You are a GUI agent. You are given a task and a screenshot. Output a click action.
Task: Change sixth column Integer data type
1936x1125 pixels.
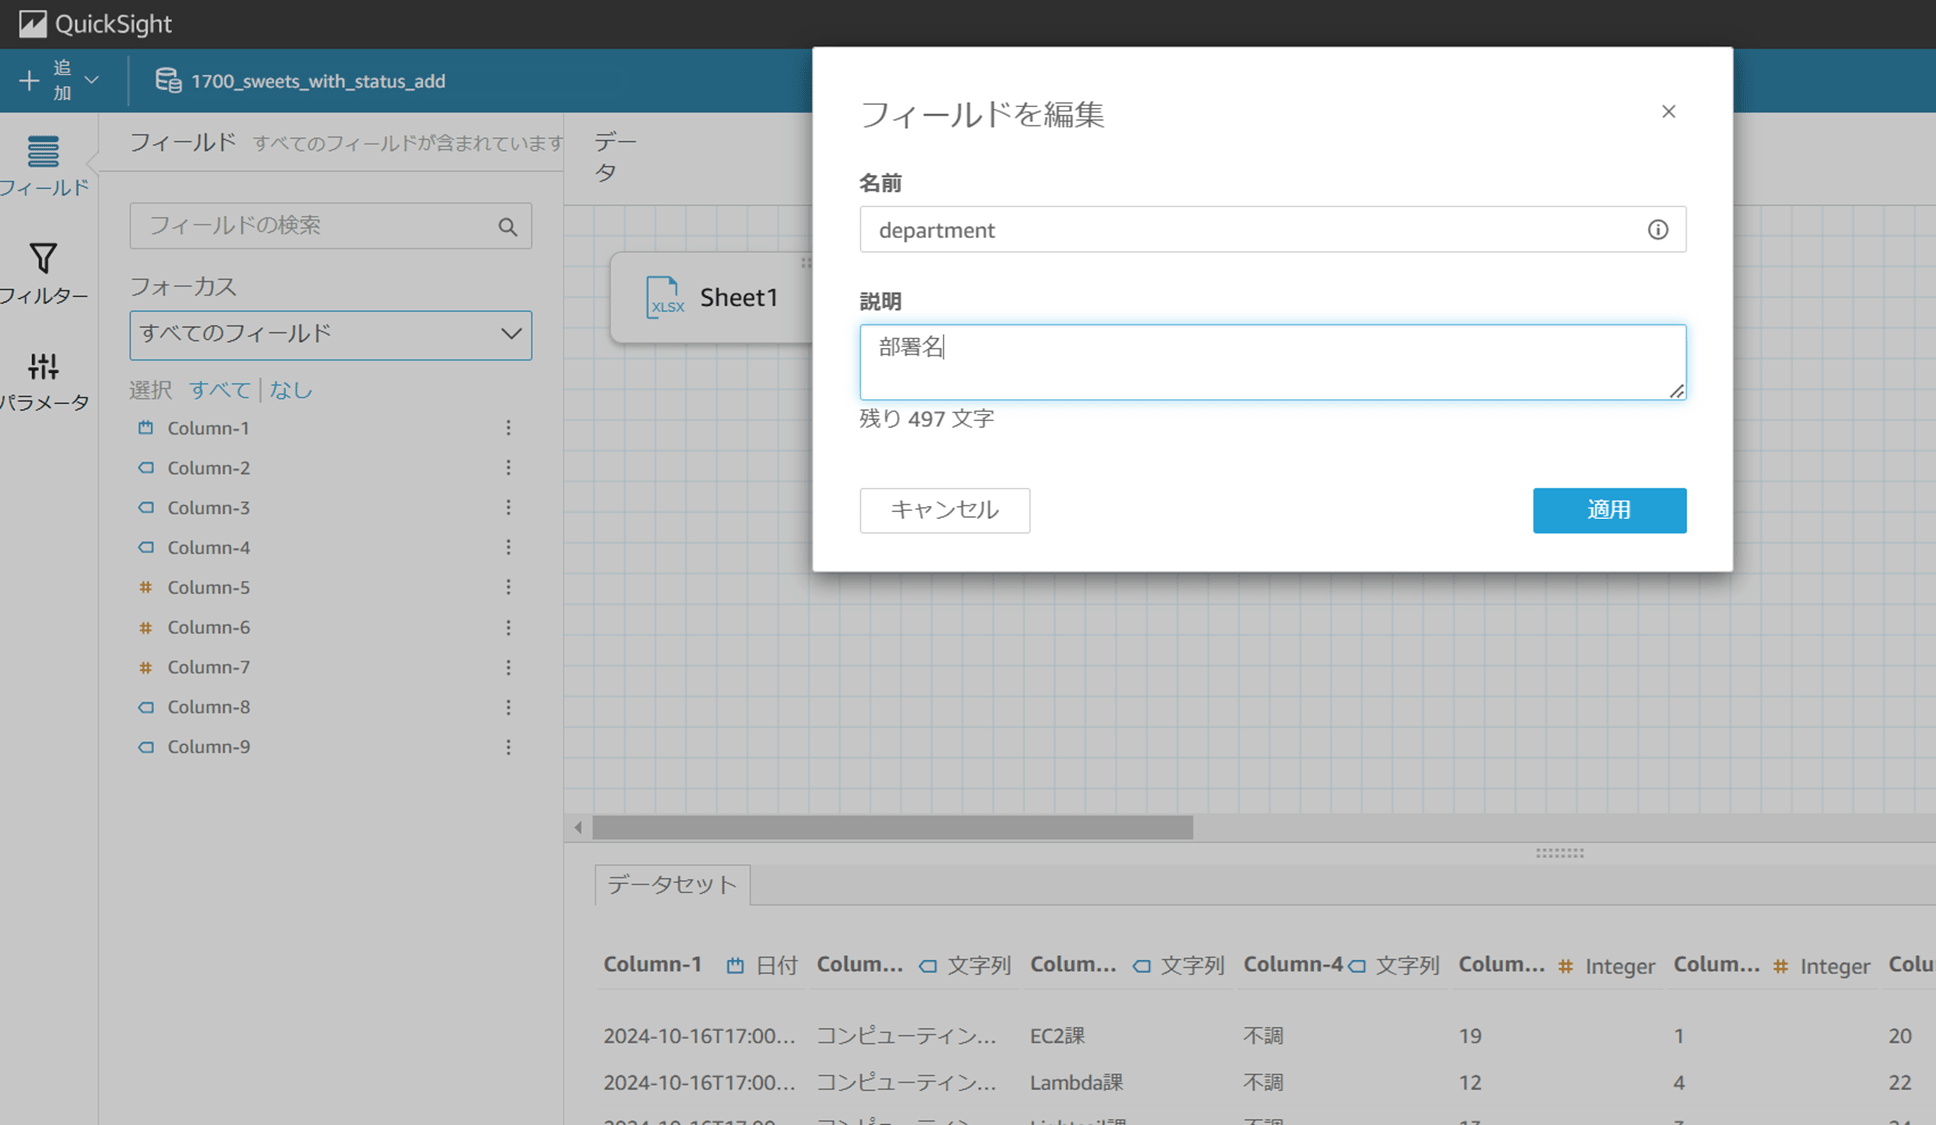click(x=1821, y=966)
